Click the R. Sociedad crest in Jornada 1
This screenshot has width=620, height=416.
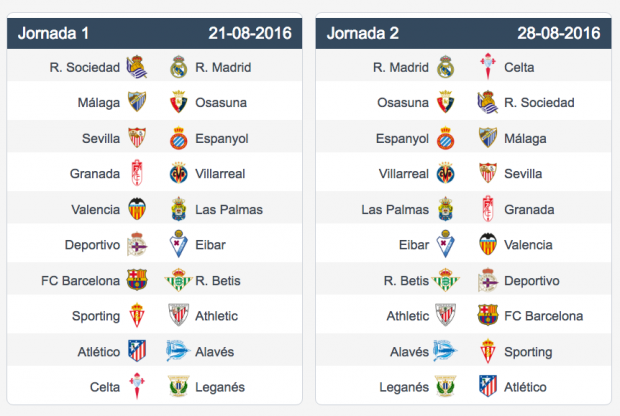pyautogui.click(x=137, y=67)
